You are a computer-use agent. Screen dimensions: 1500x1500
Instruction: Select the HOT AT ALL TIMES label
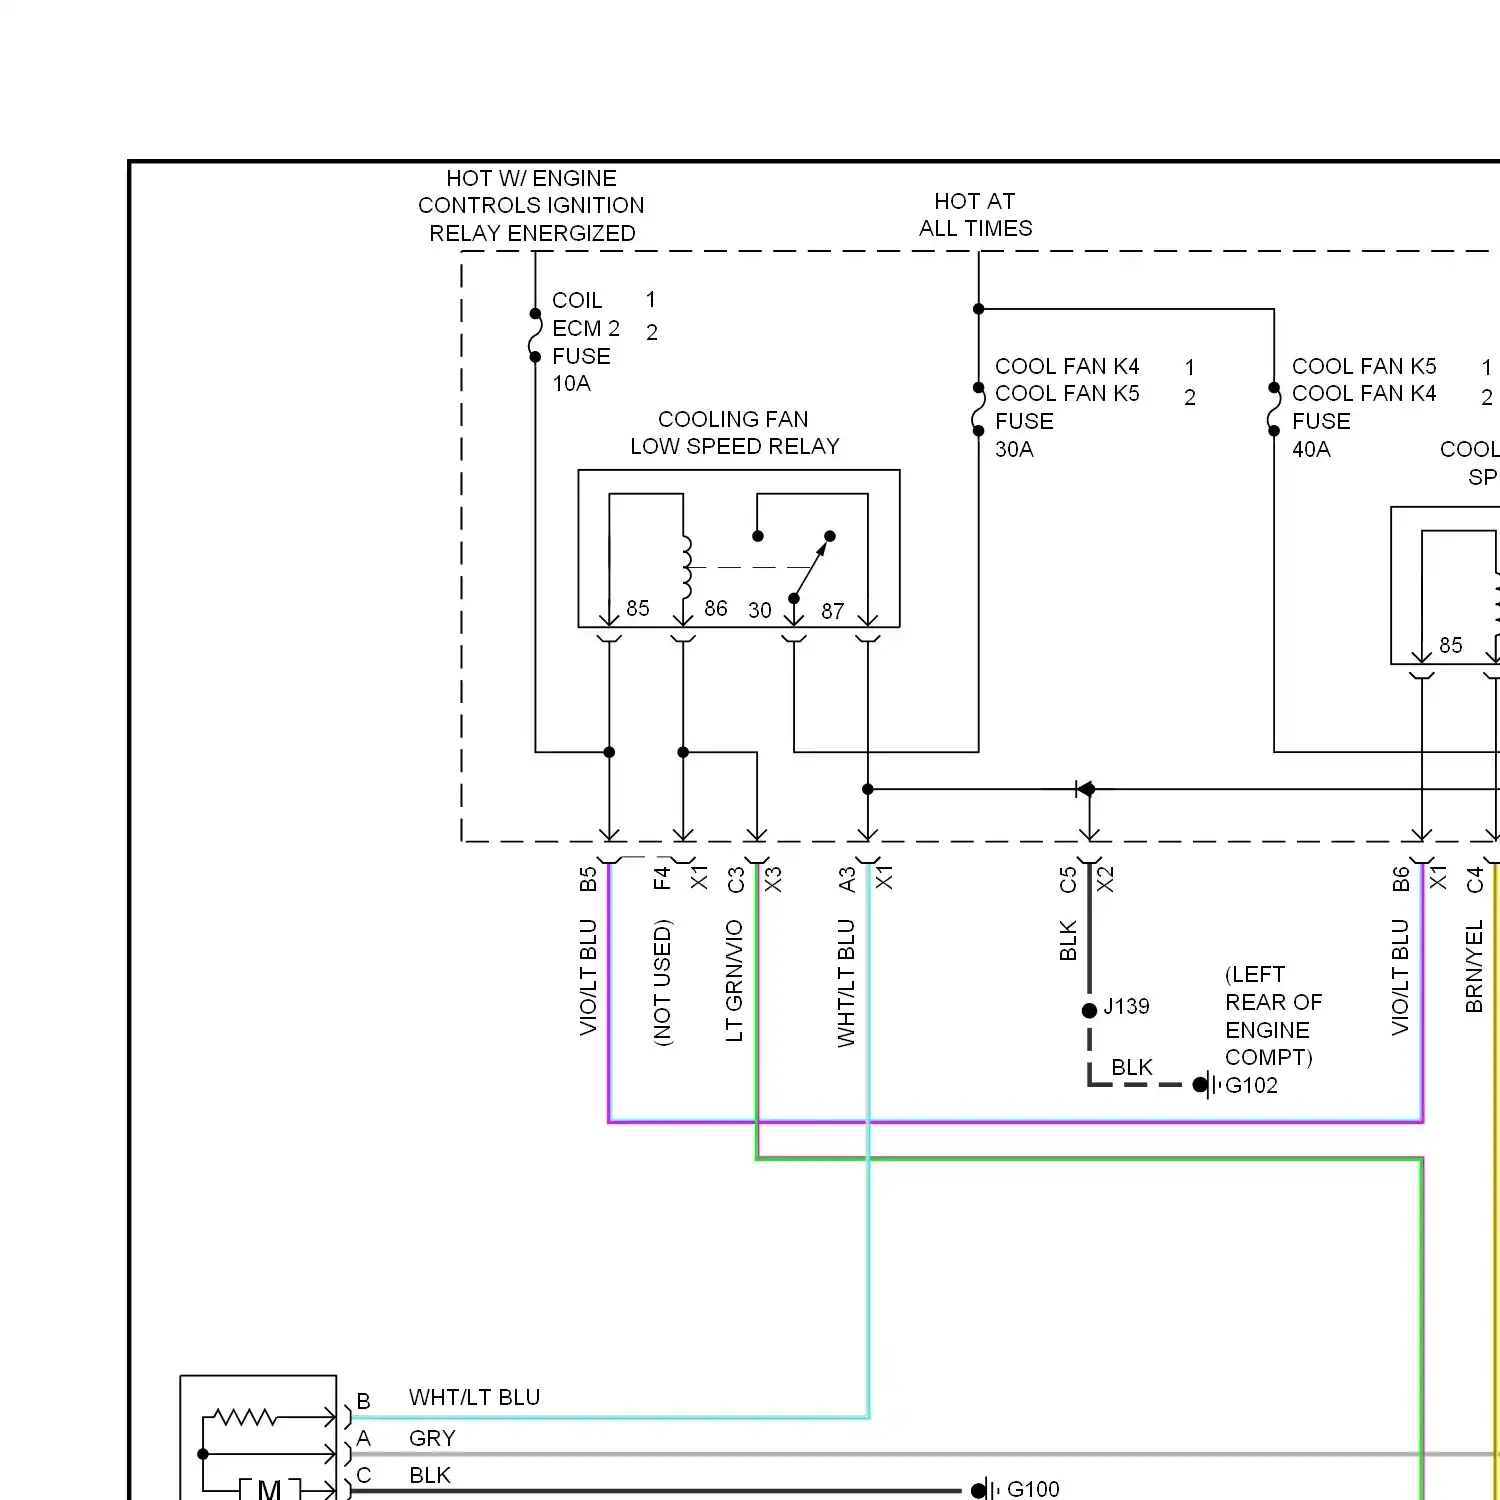tap(975, 215)
